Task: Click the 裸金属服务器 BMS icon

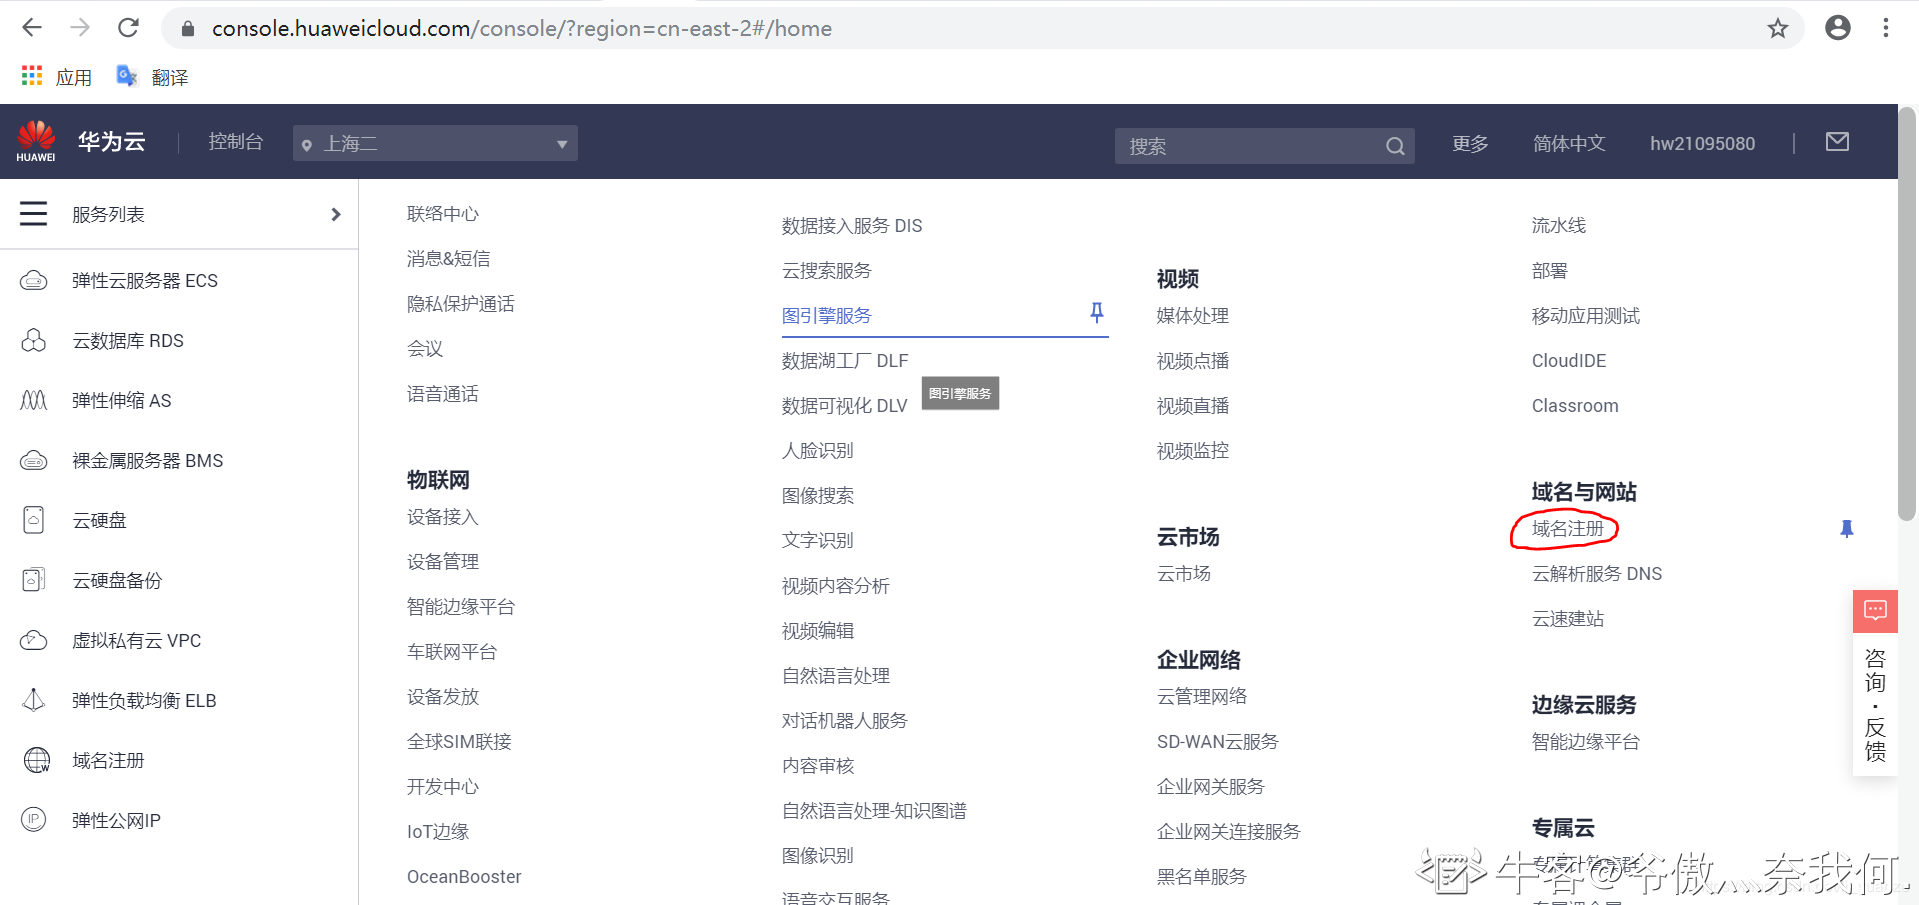Action: click(x=34, y=461)
